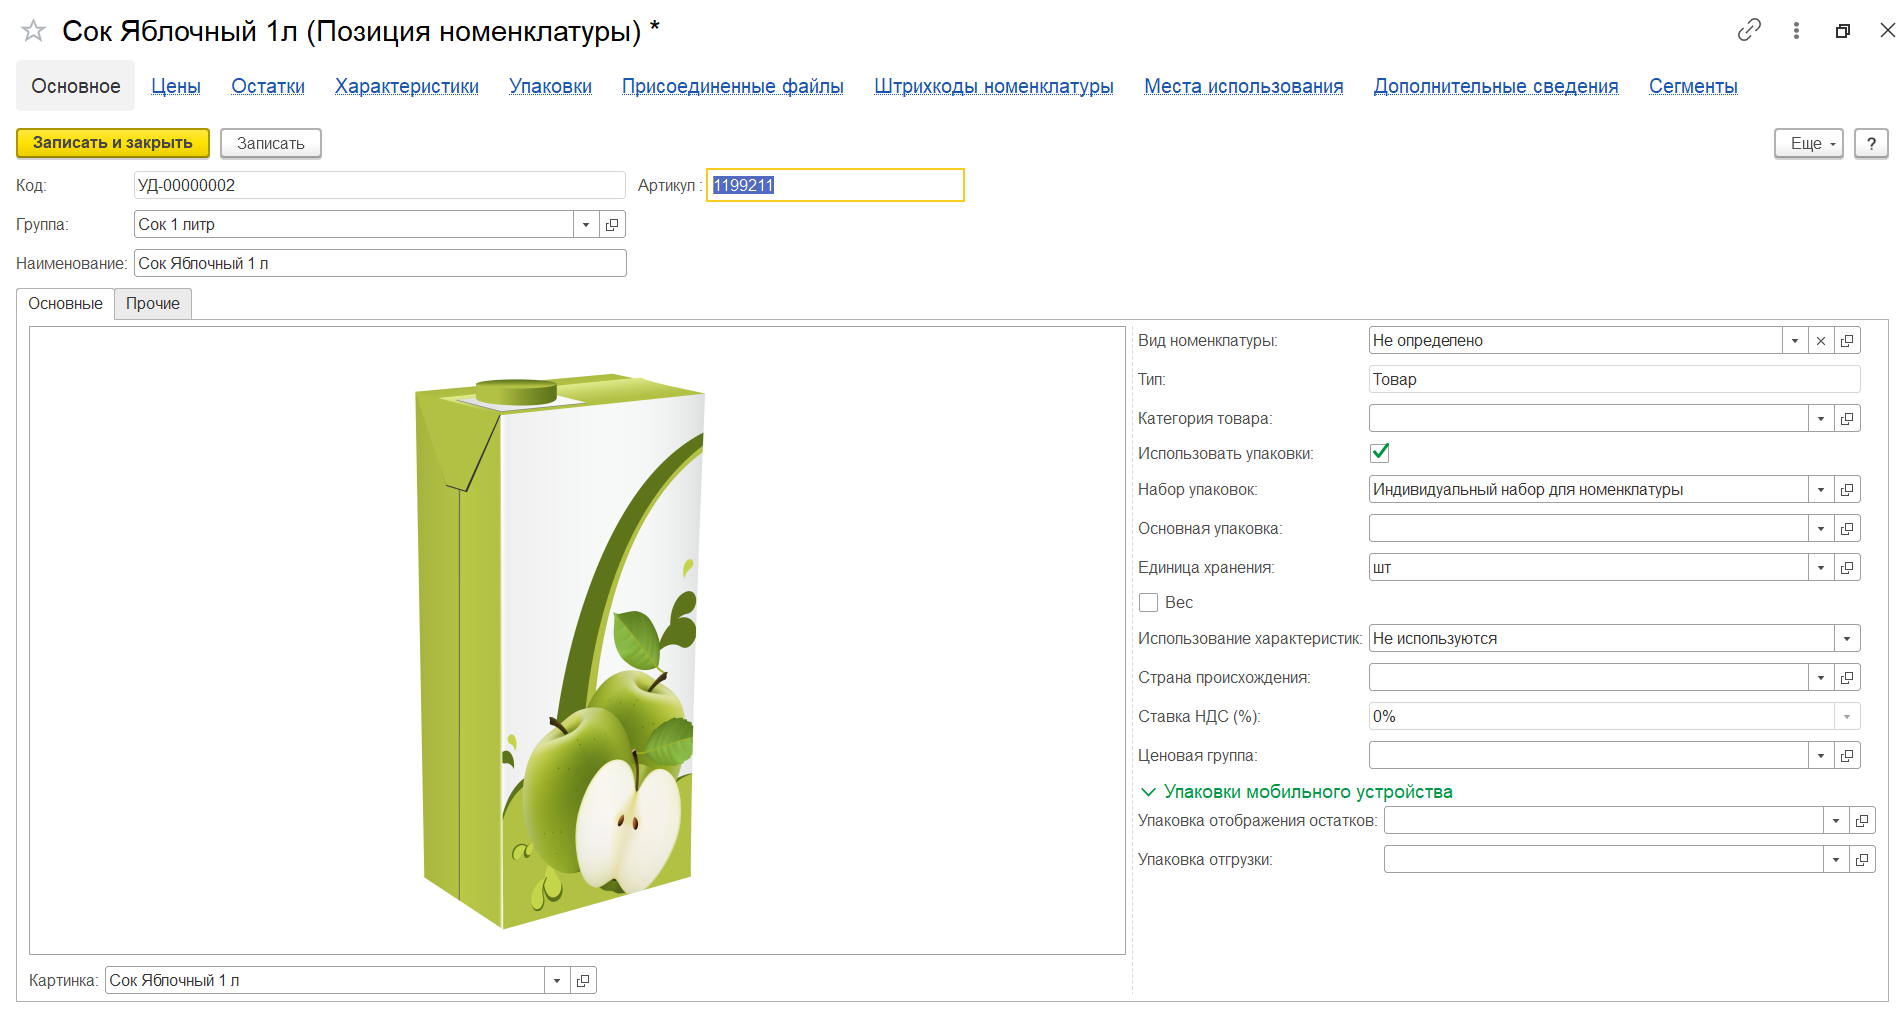Expand the Набор упаковок dropdown
Screen dimensions: 1897x1012
1821,490
